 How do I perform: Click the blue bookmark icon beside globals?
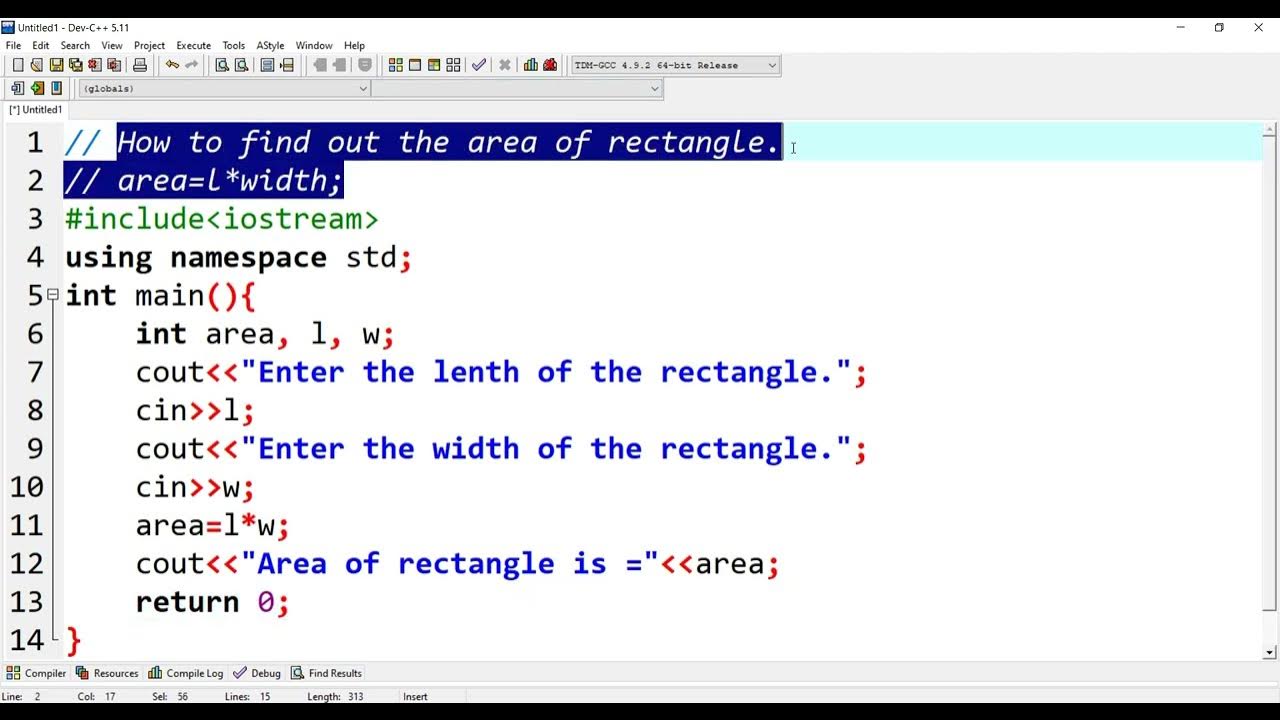coord(57,88)
